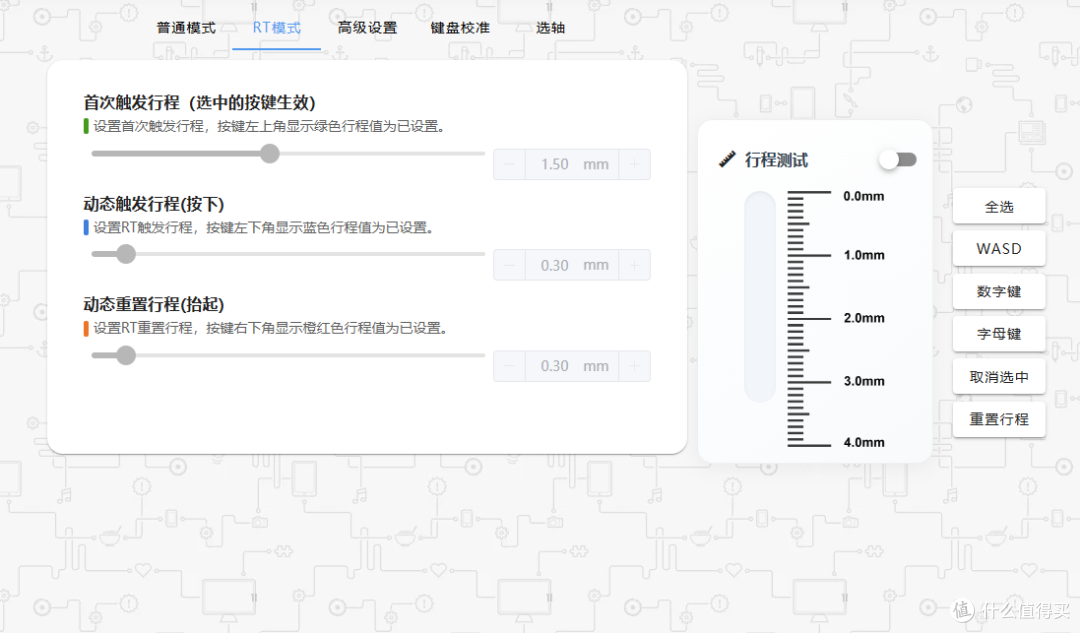Click the 3.0mm ruler label
Image resolution: width=1080 pixels, height=633 pixels.
(864, 382)
